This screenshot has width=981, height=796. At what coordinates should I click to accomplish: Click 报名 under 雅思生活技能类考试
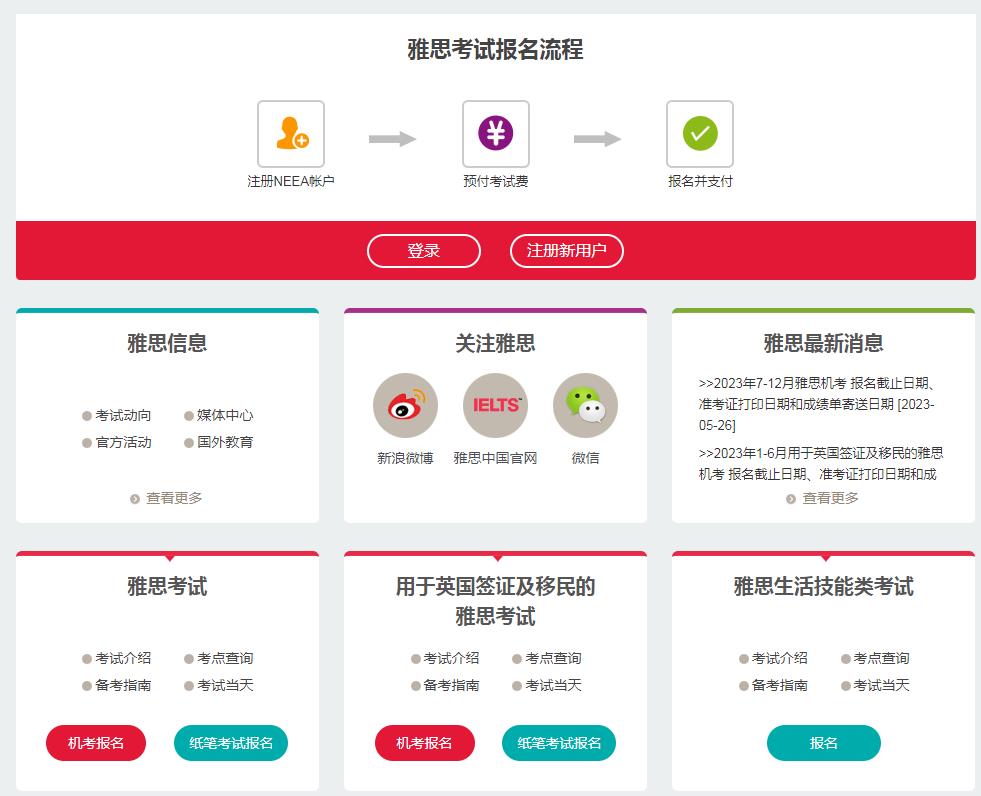[x=823, y=743]
